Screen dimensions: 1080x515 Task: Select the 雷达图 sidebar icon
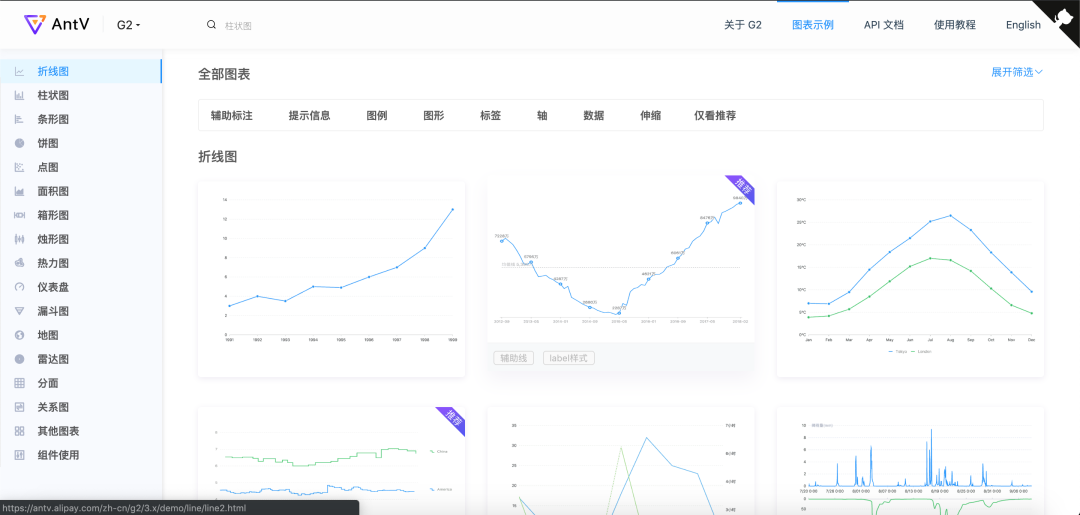(19, 359)
